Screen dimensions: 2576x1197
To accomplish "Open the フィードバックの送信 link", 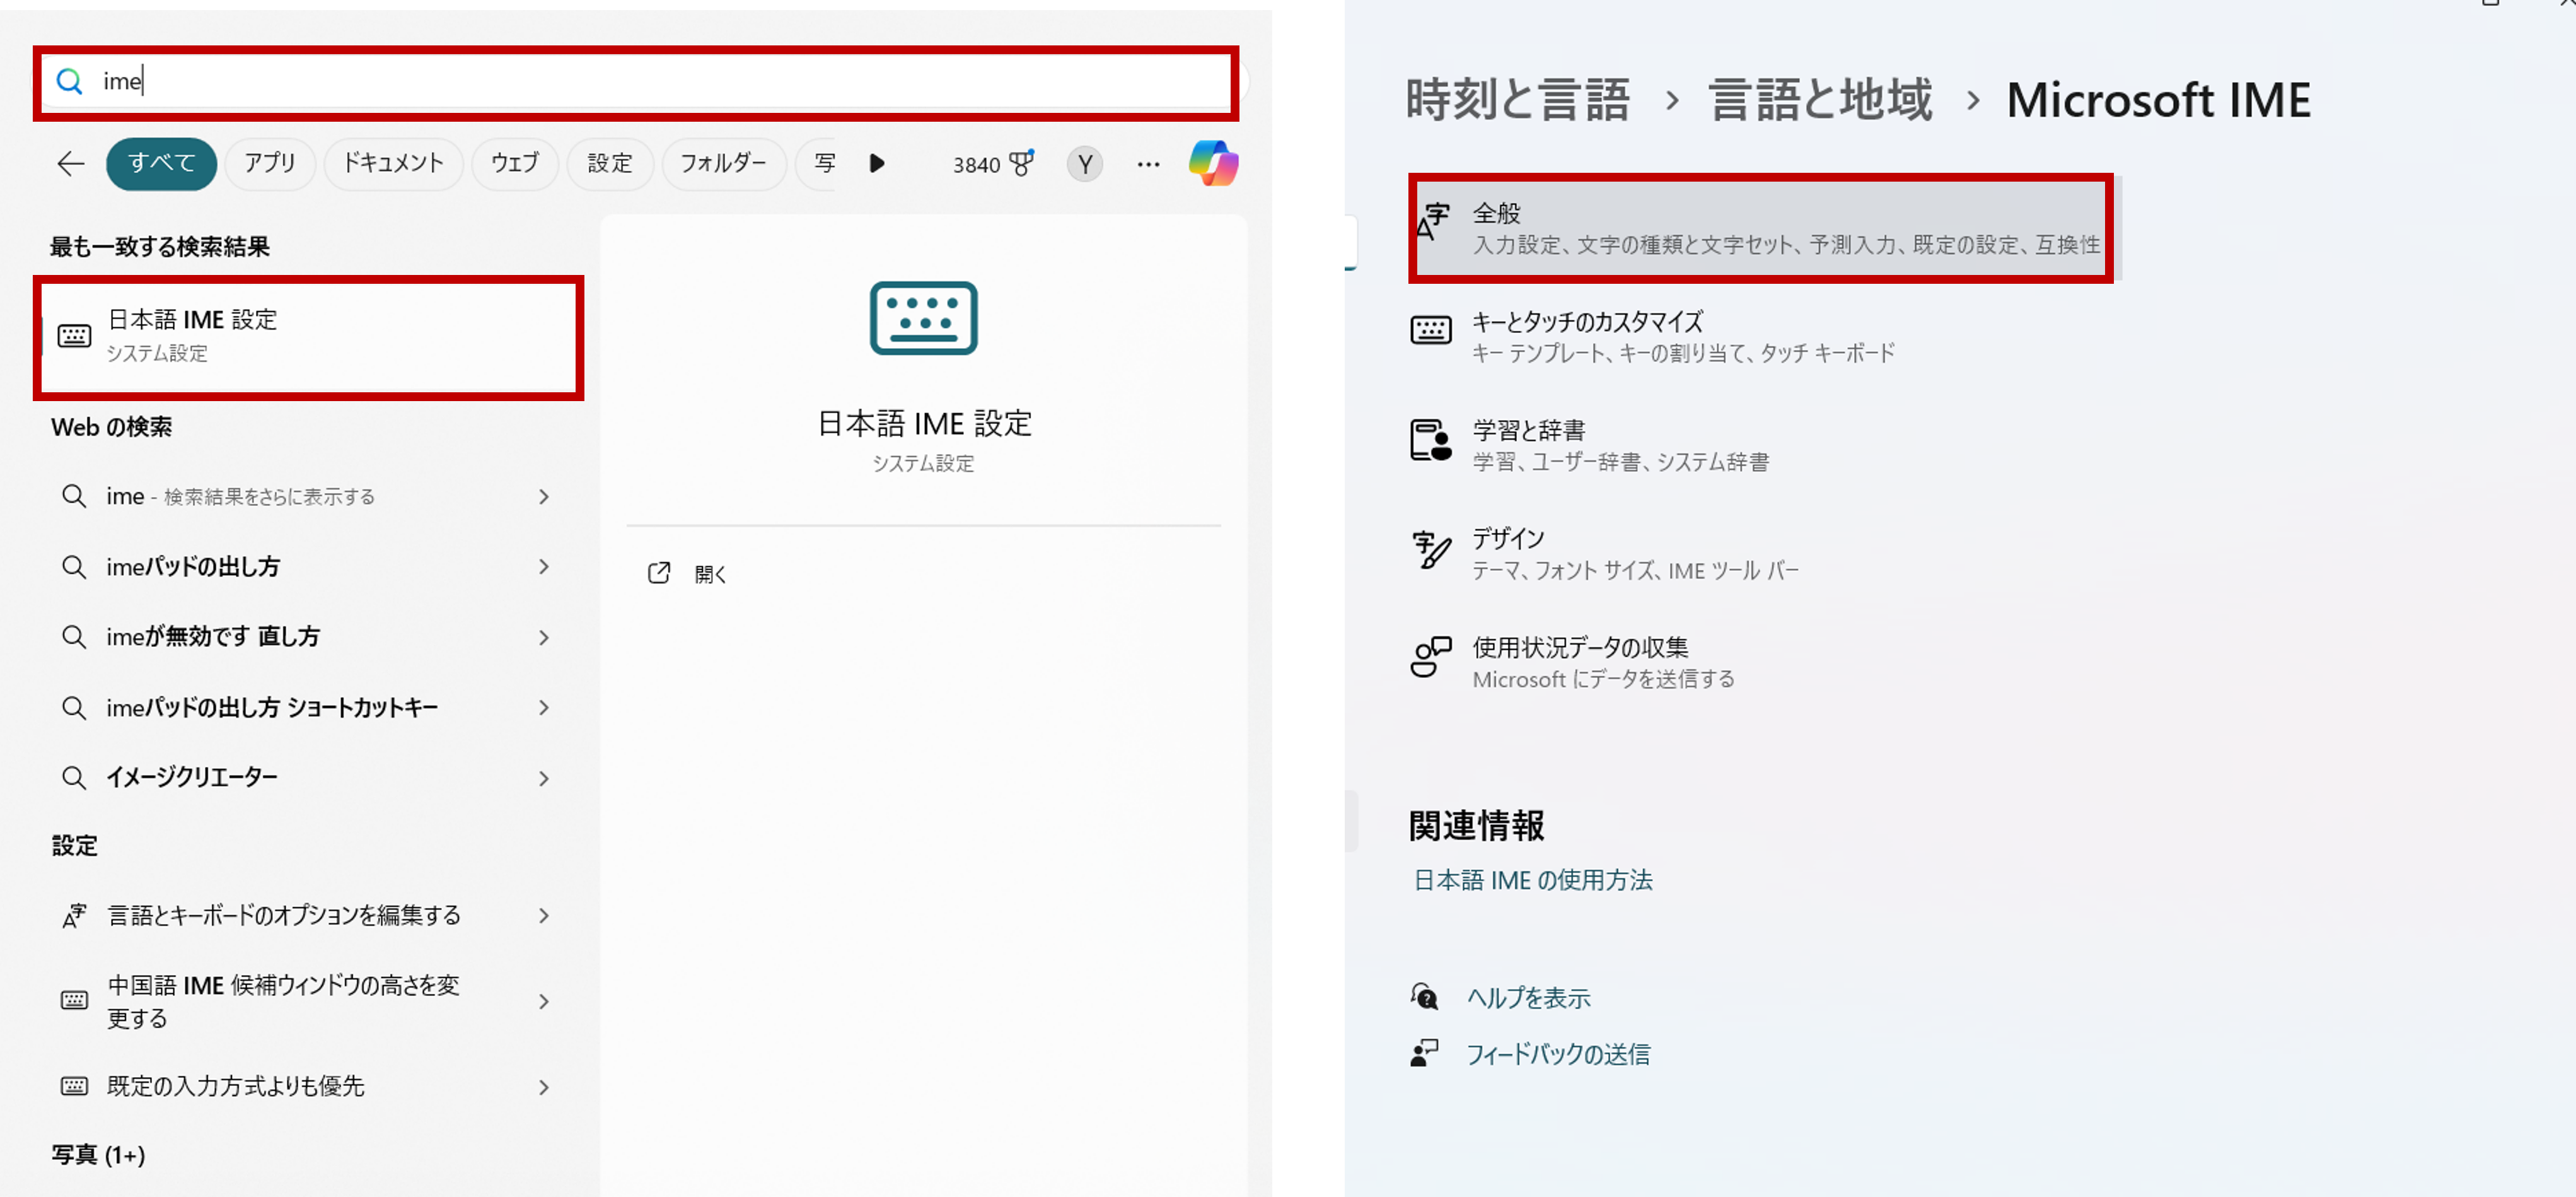I will click(x=1558, y=1053).
